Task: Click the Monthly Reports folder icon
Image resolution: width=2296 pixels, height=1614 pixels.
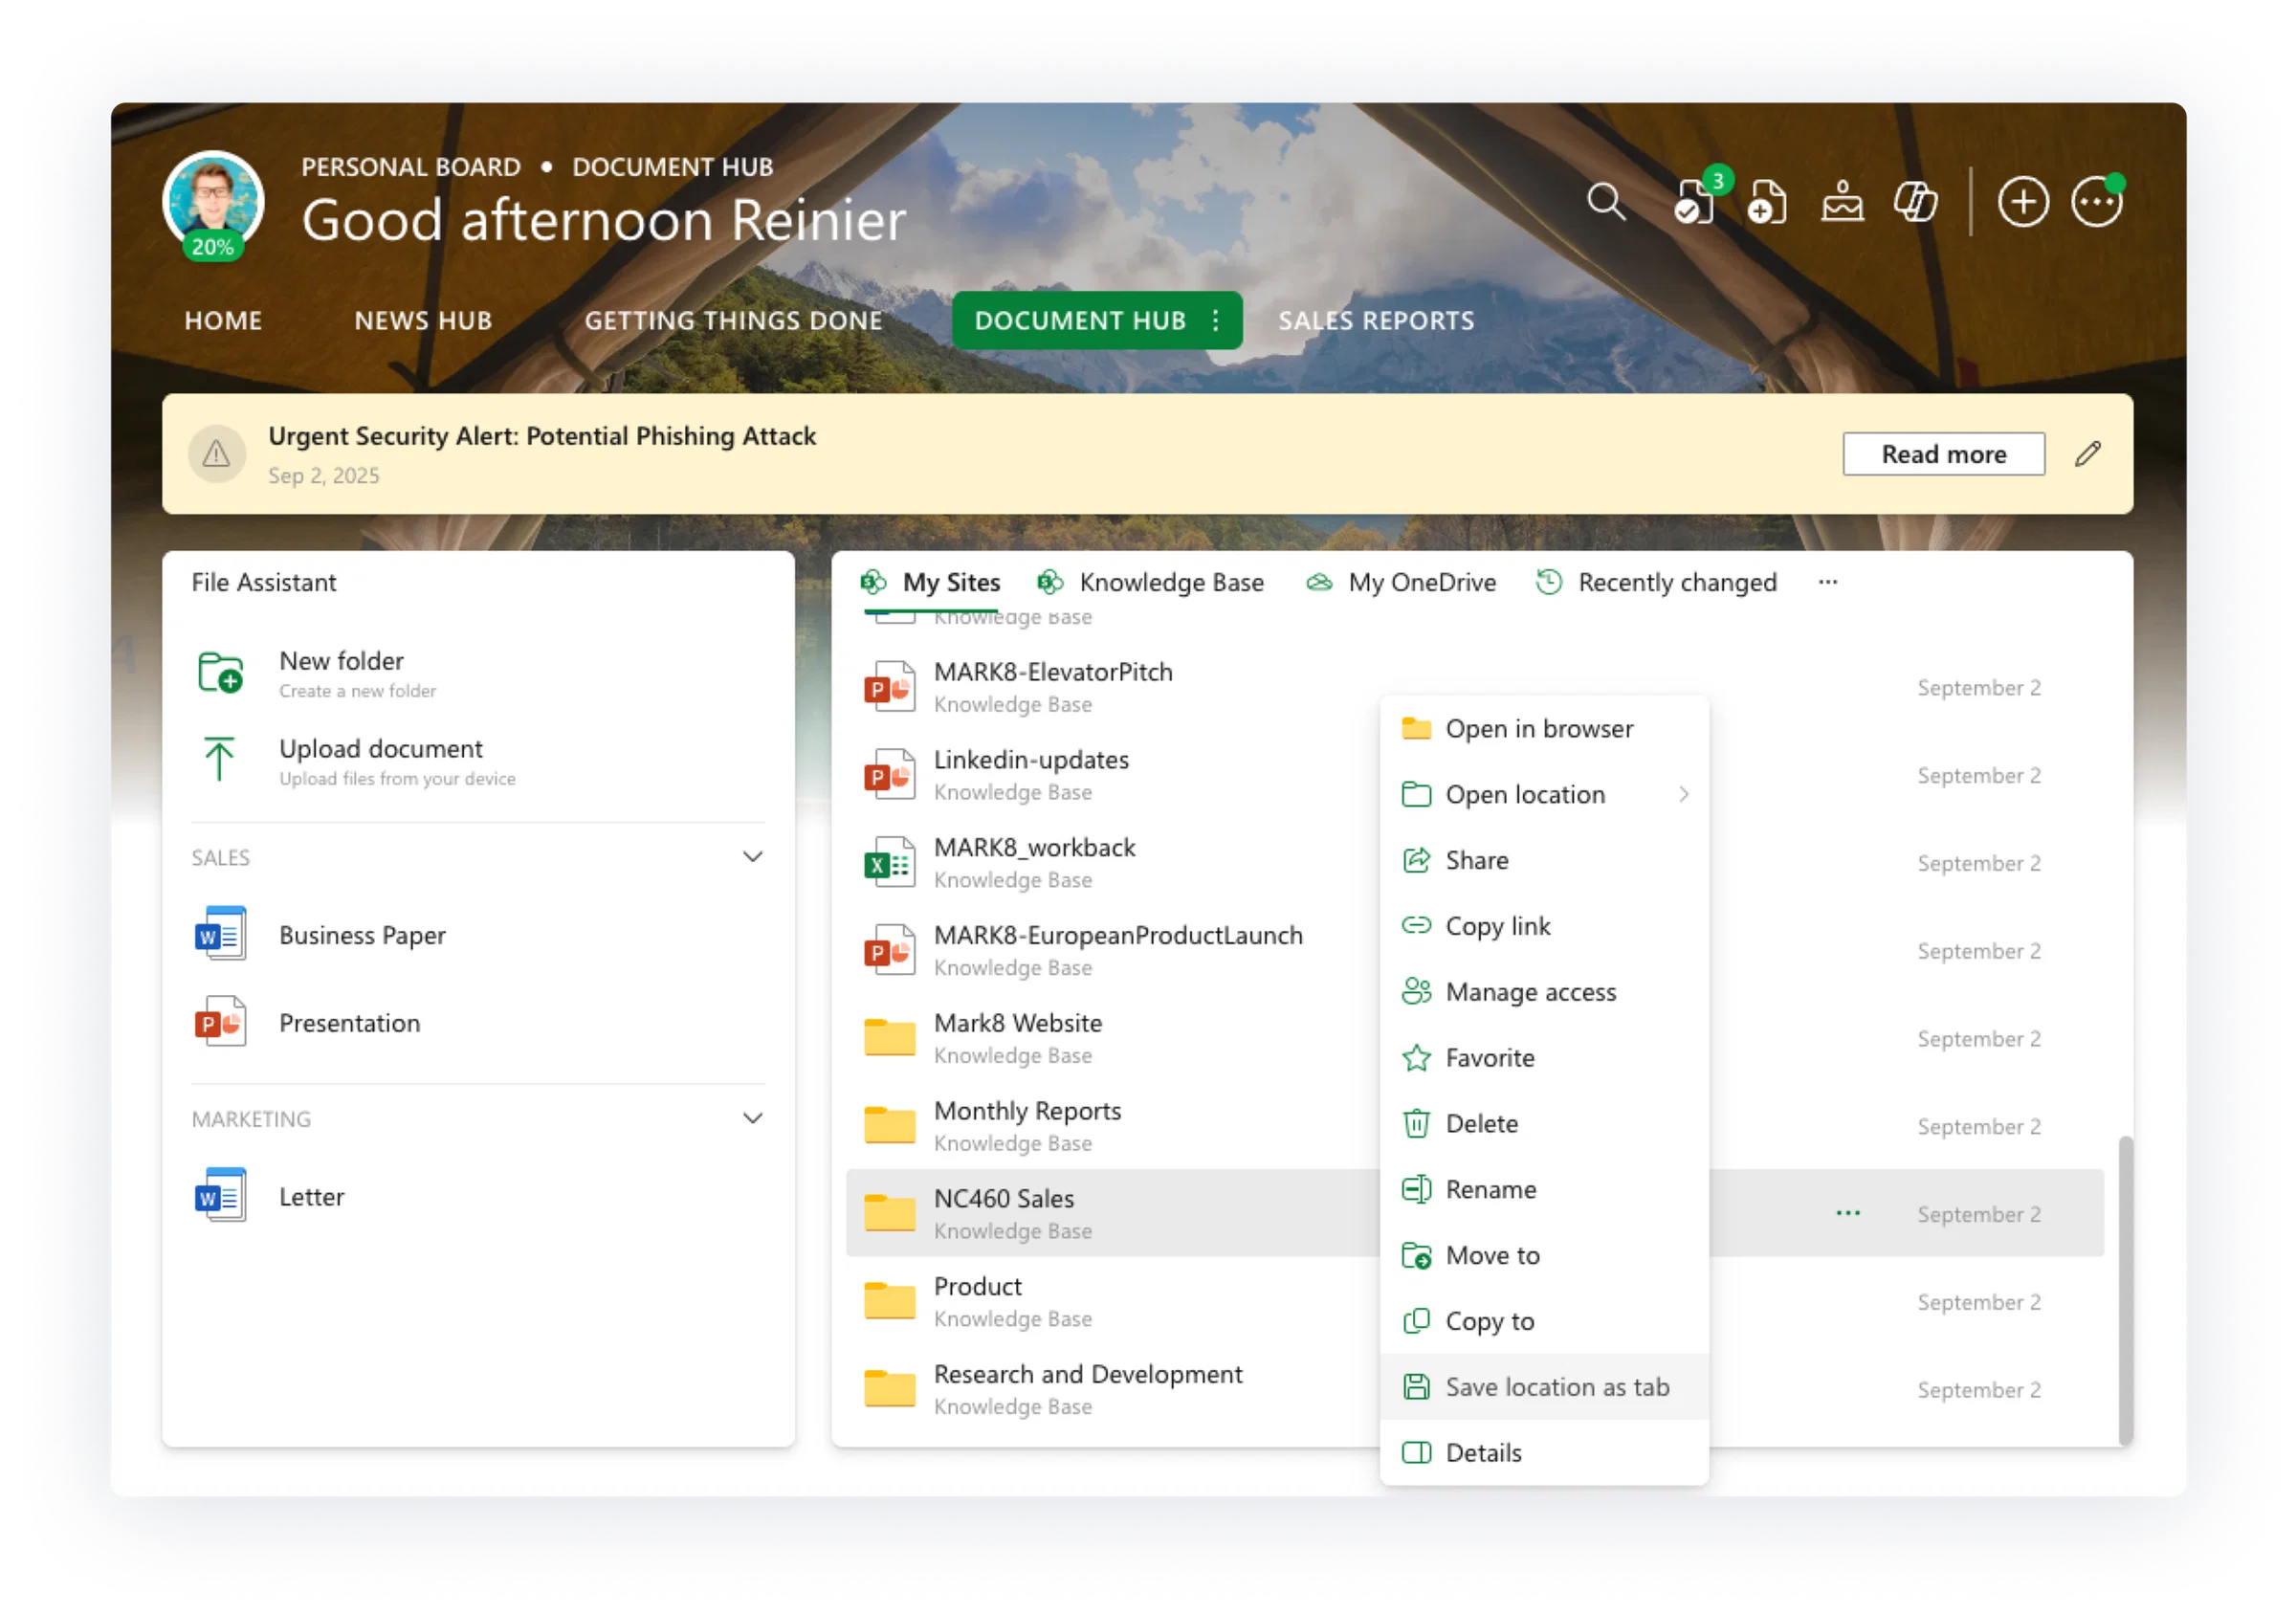Action: tap(889, 1126)
